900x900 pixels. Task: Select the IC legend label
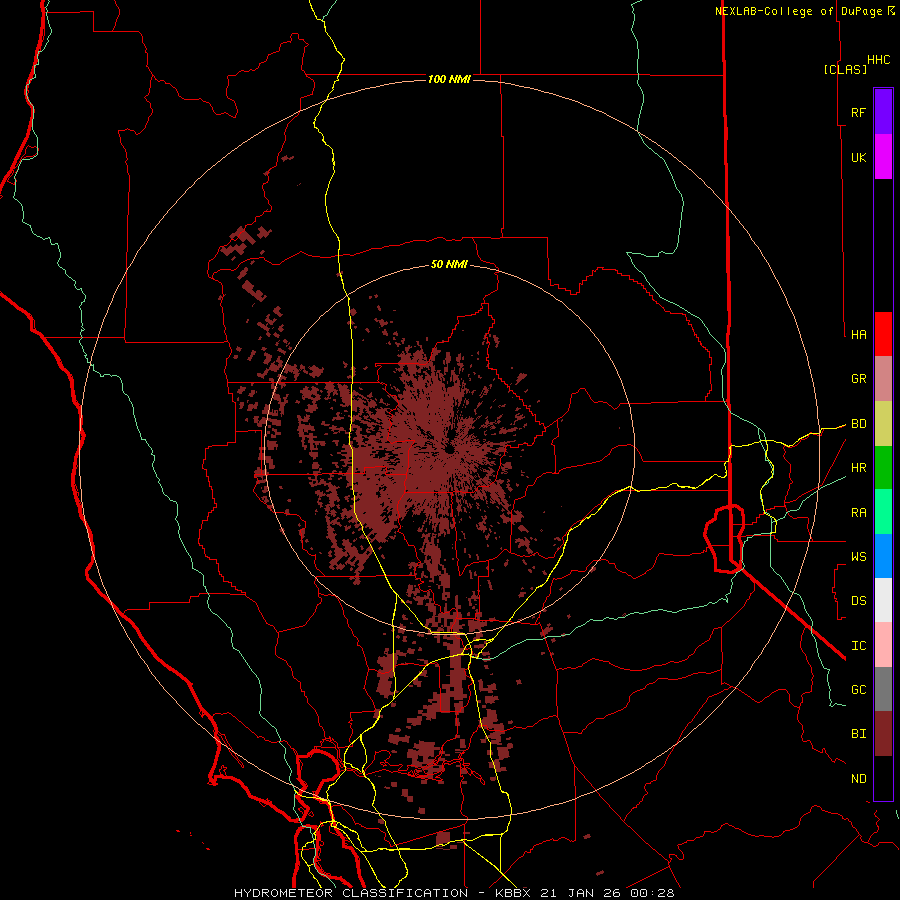(858, 646)
